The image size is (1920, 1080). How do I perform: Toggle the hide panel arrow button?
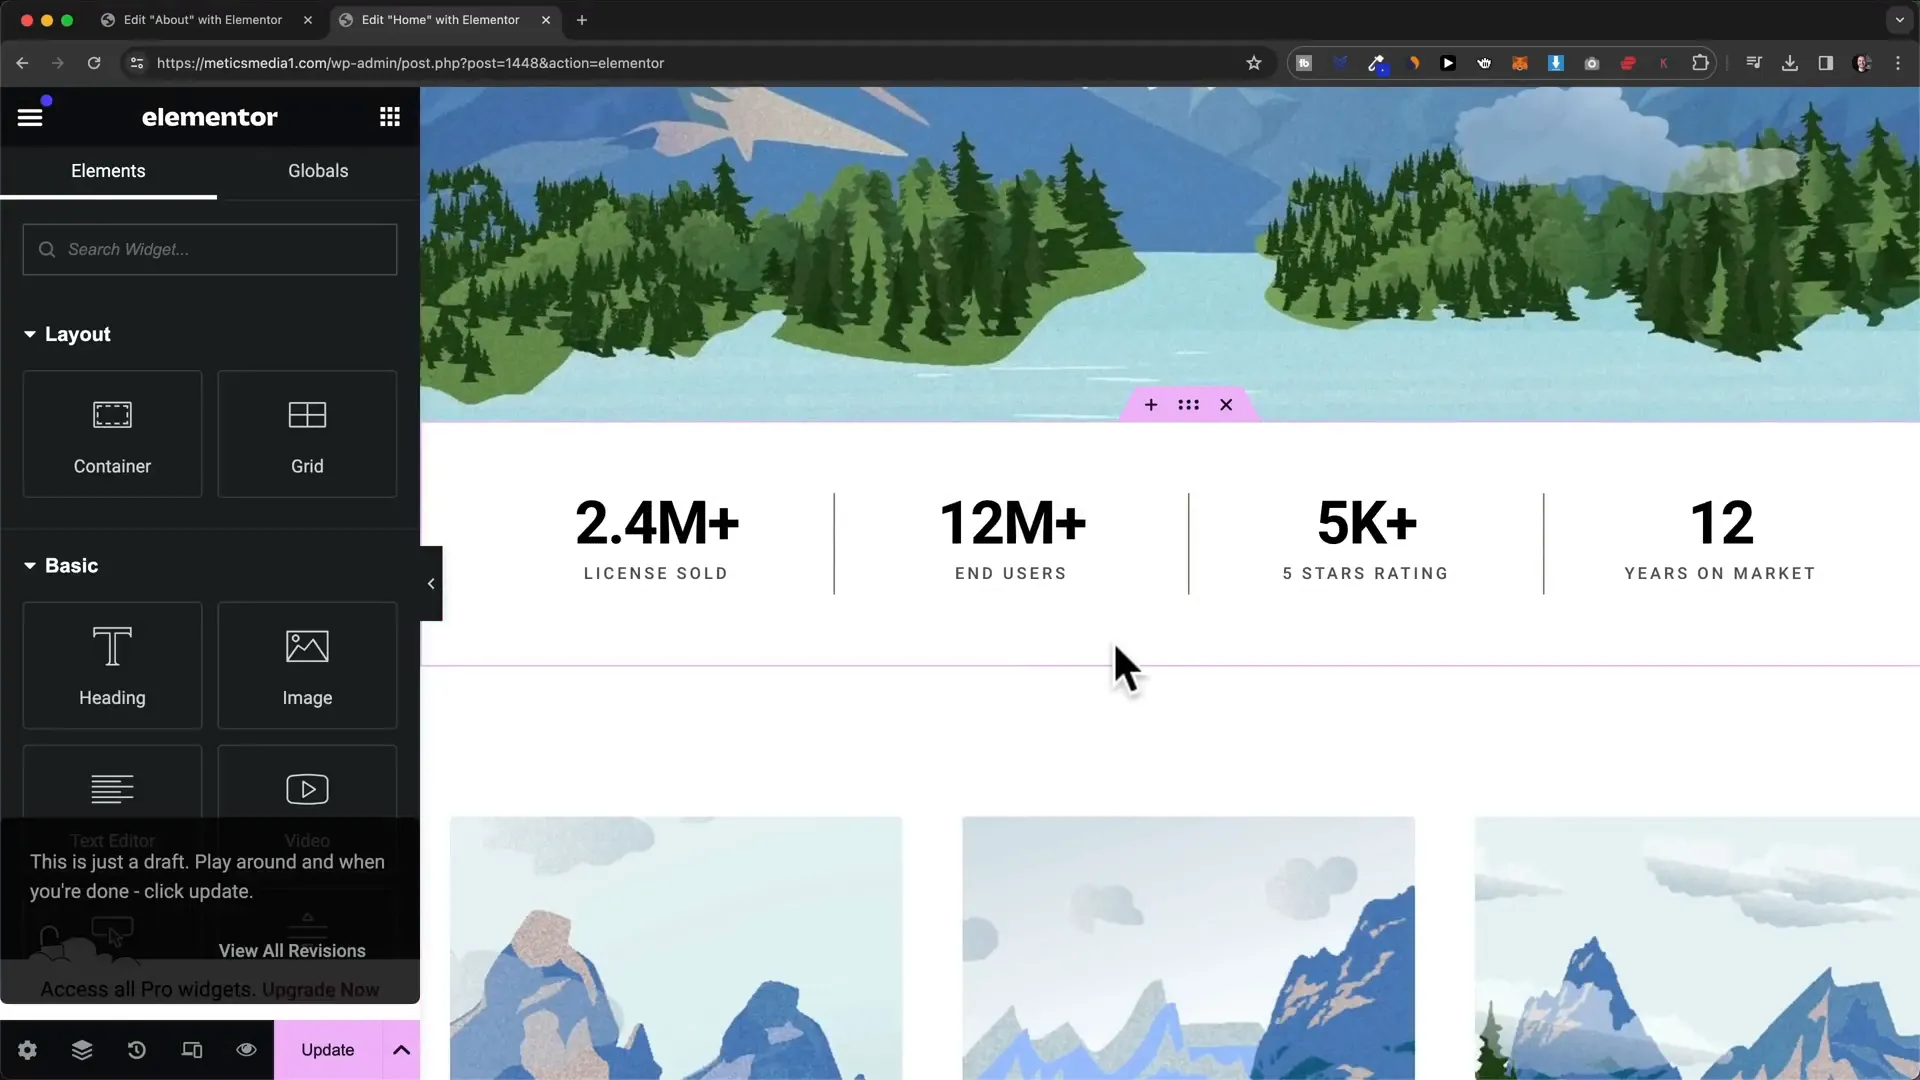(431, 584)
